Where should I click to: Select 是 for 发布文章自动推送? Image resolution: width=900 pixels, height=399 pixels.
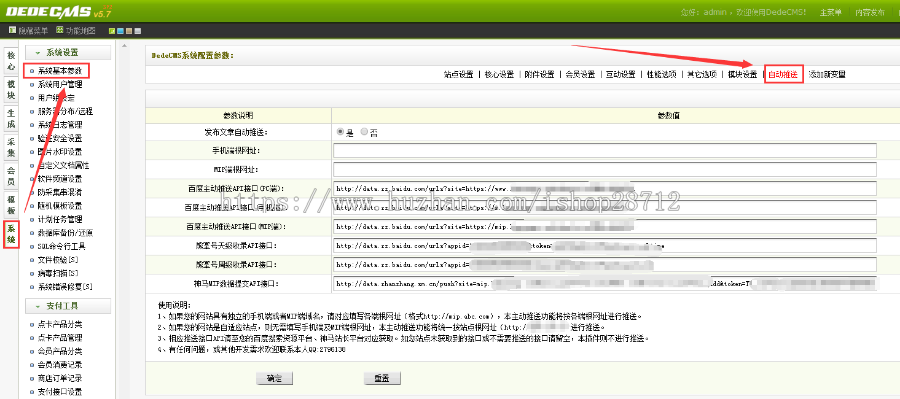340,131
